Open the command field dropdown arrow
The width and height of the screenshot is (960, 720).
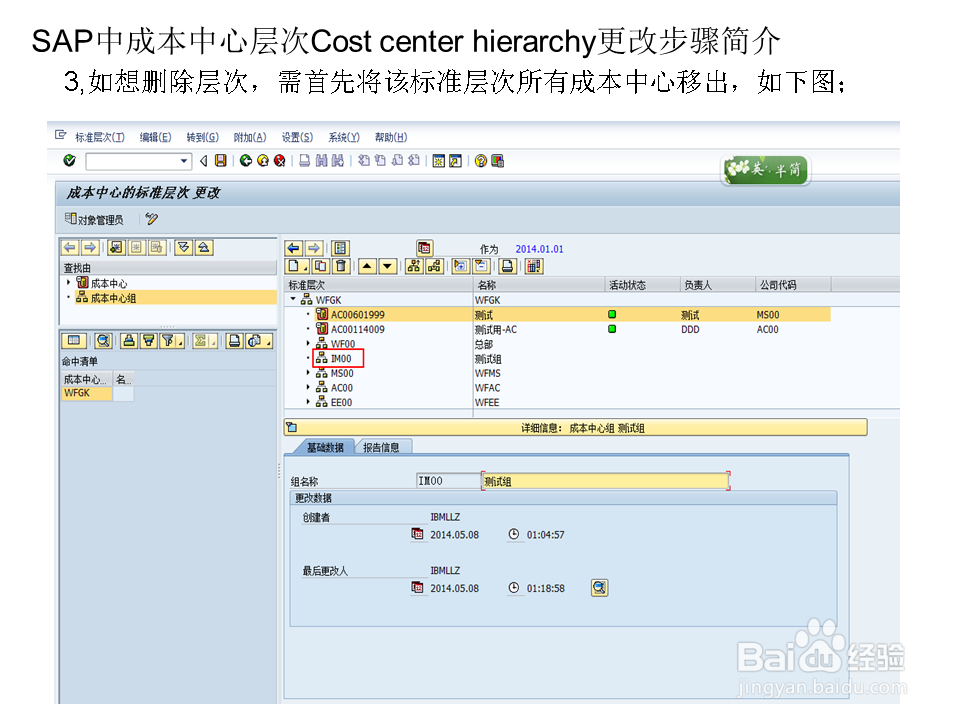[x=184, y=161]
